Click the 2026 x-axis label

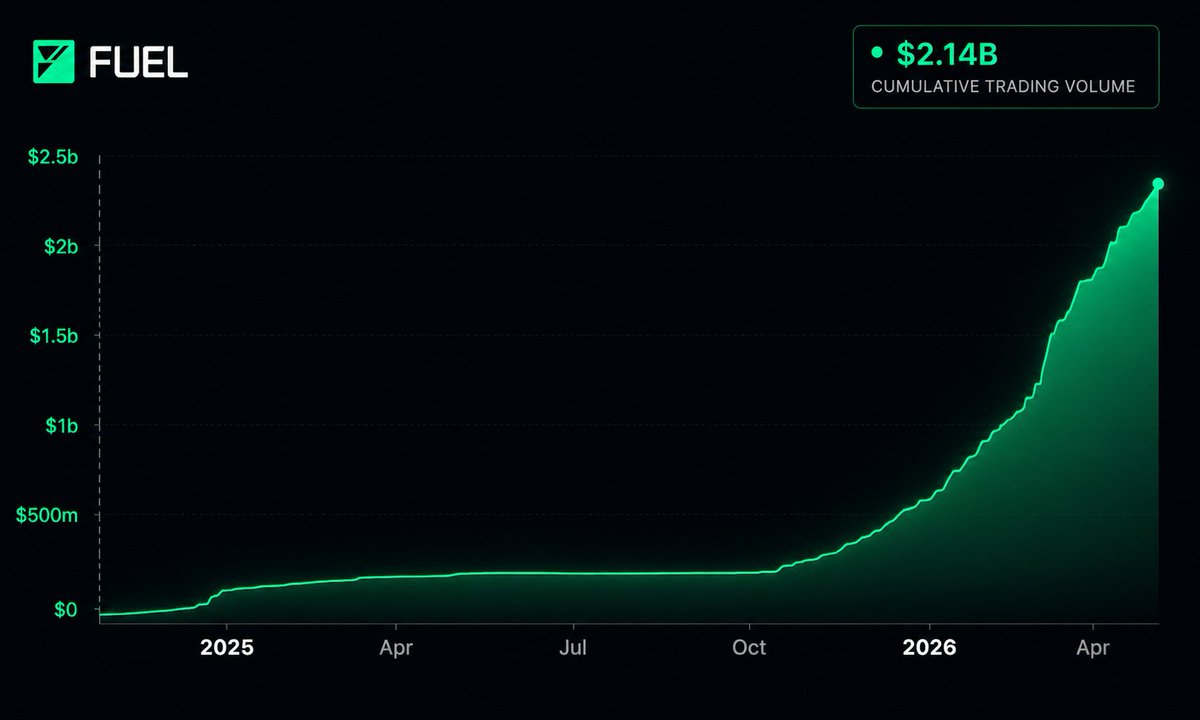[x=929, y=647]
